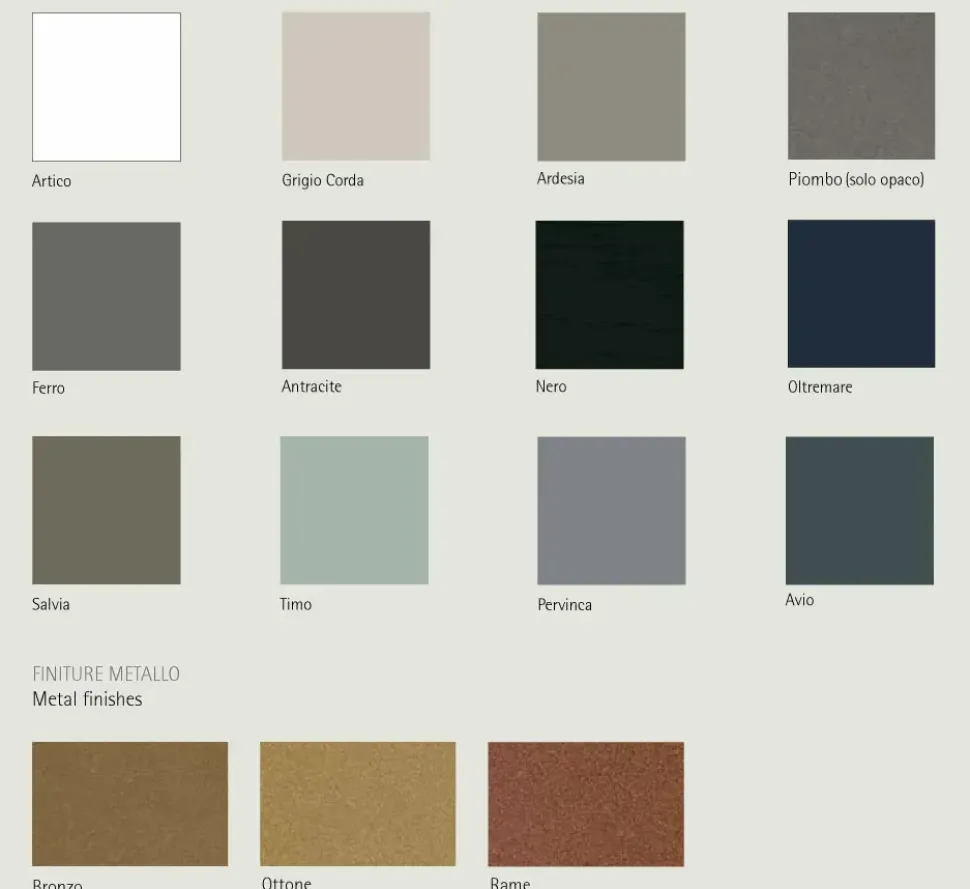This screenshot has height=889, width=970.
Task: Pick the Nero black swatch
Action: (x=609, y=295)
